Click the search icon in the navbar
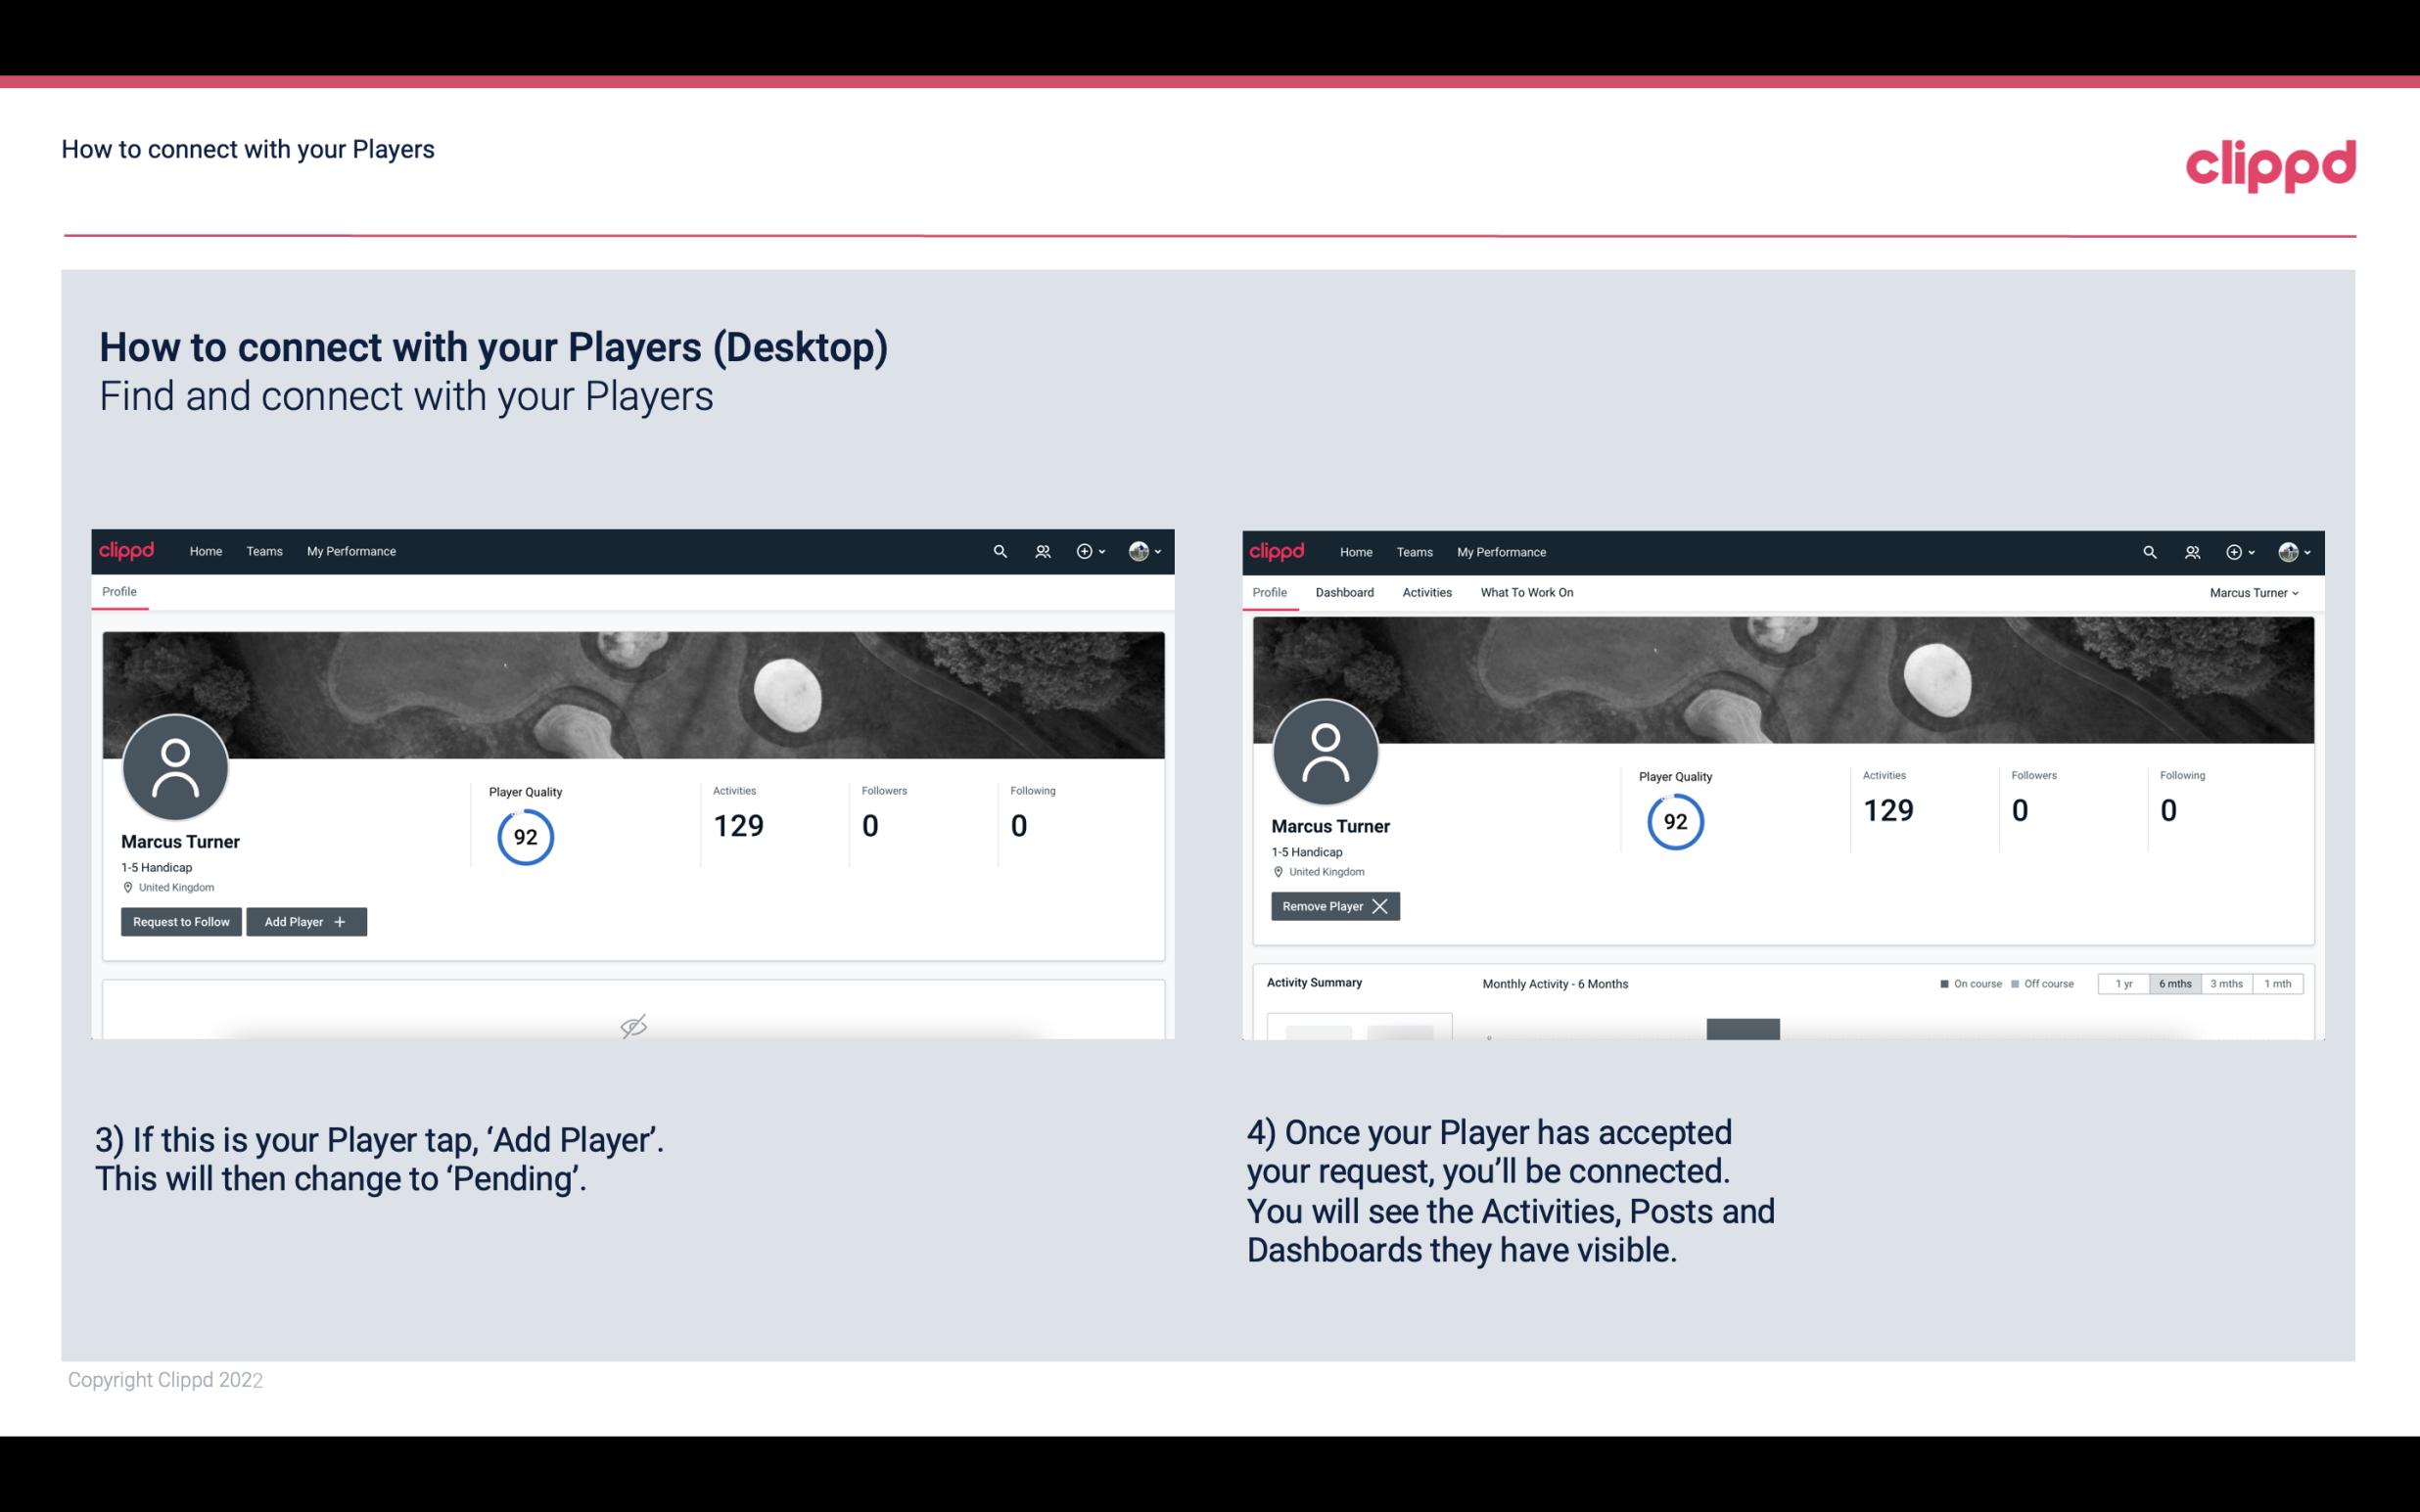This screenshot has width=2420, height=1512. (x=999, y=550)
